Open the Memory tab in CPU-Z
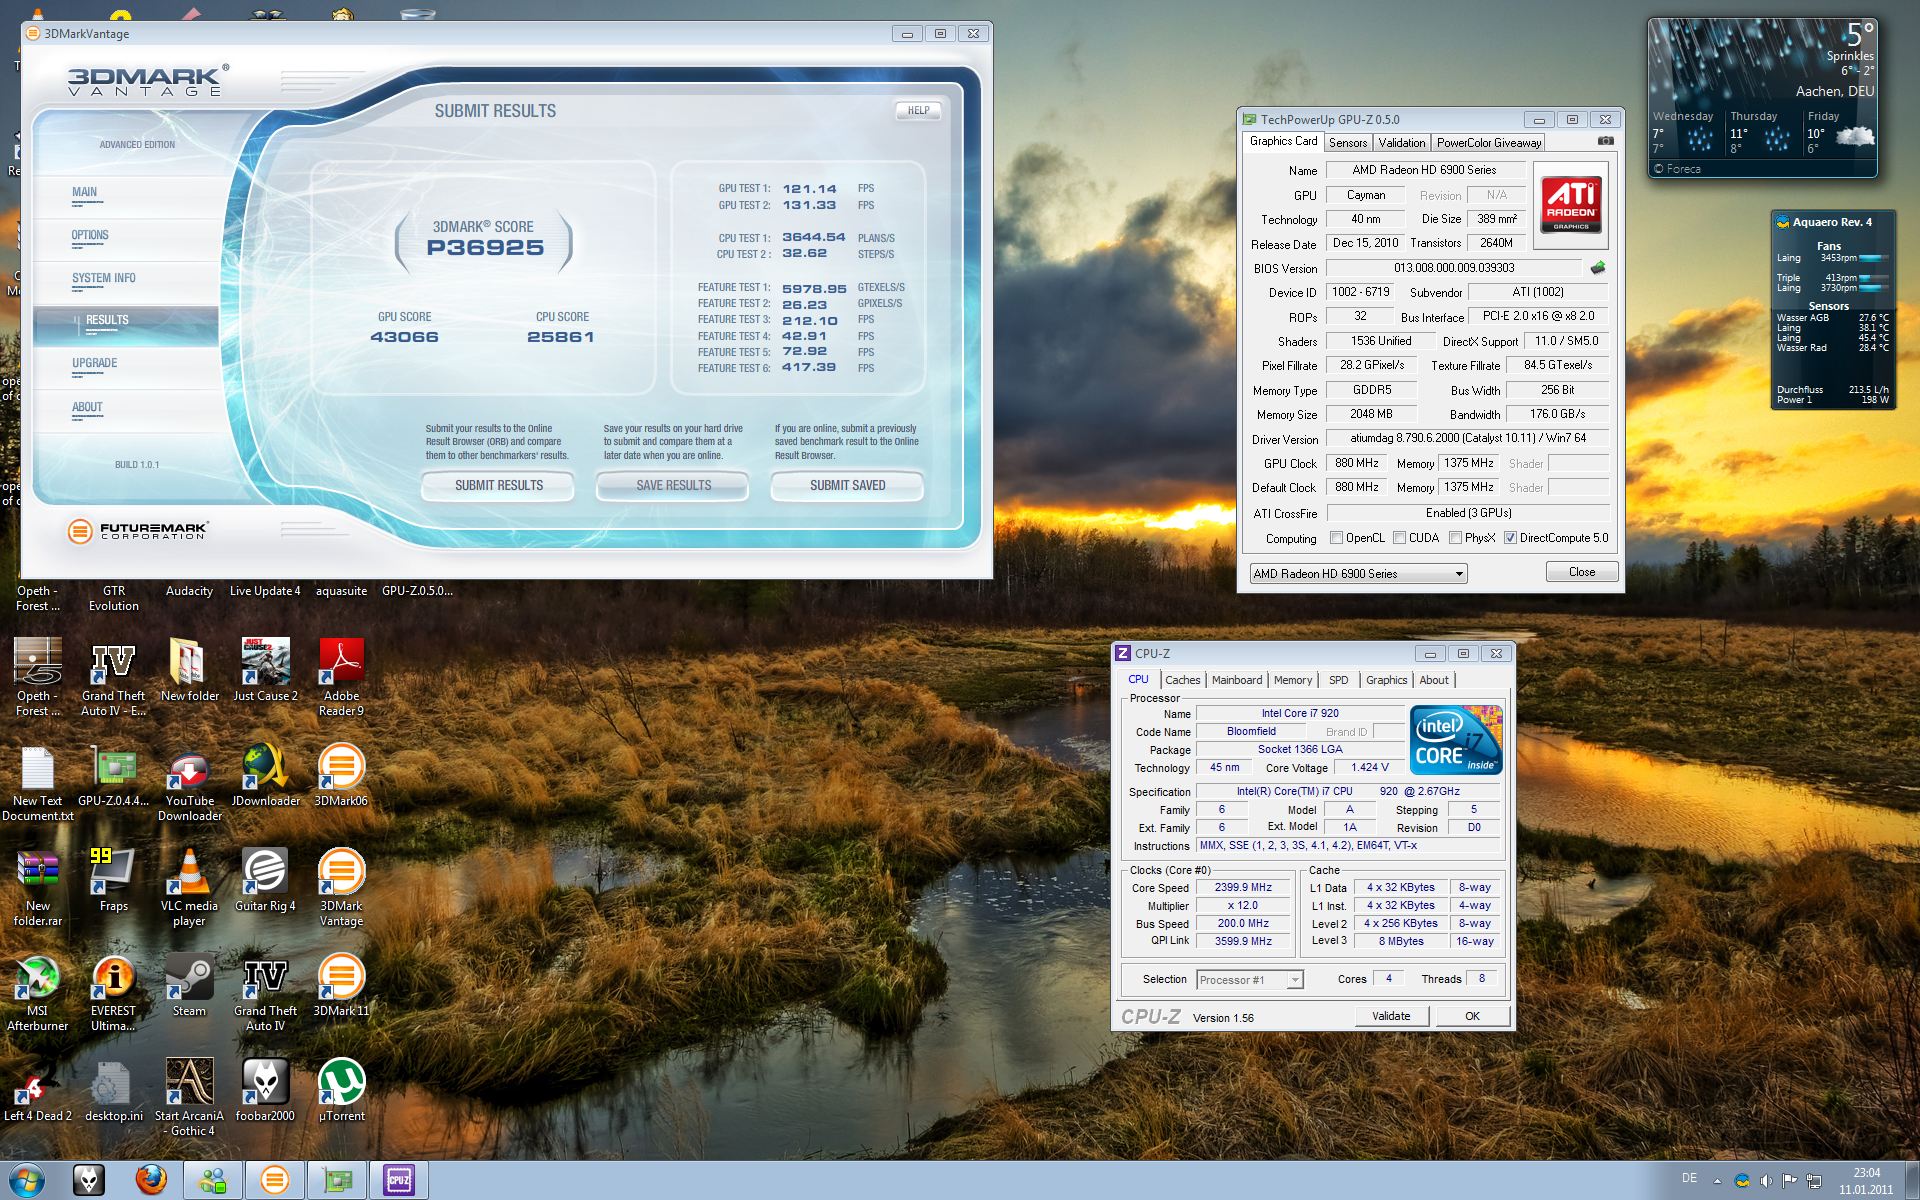The height and width of the screenshot is (1200, 1920). pos(1293,680)
